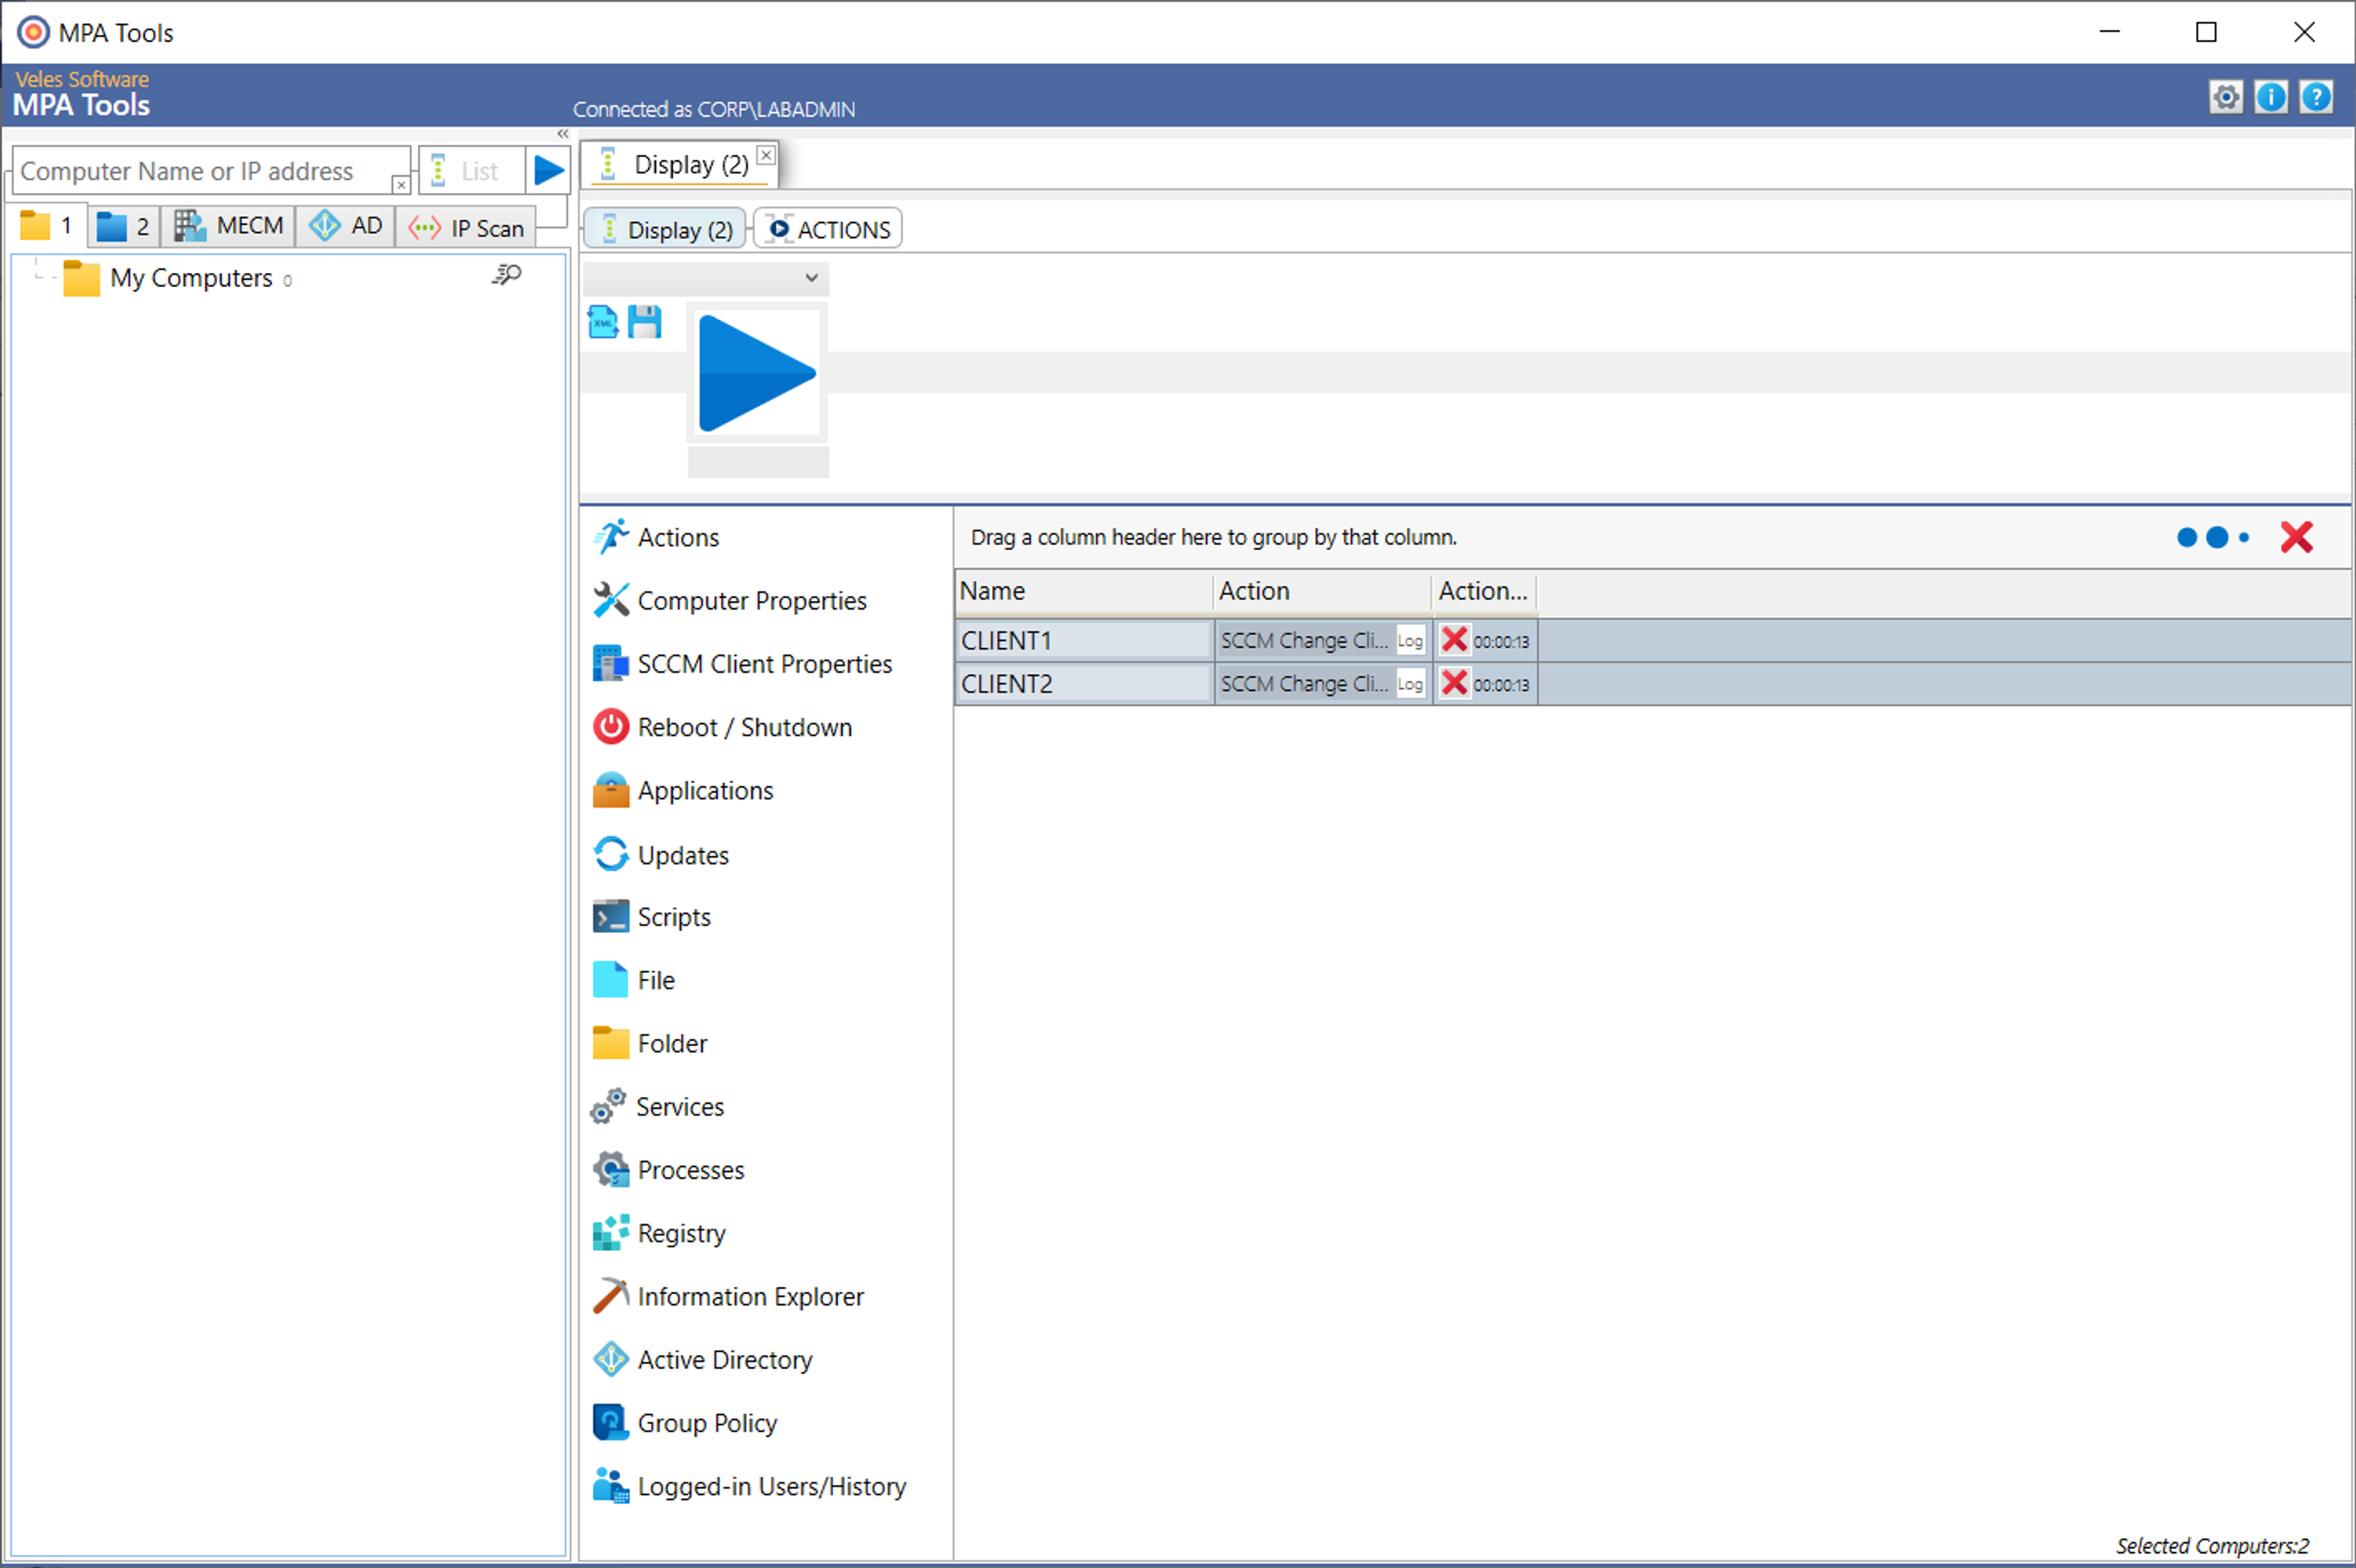Click the MPA Tools title bar logo
The width and height of the screenshot is (2356, 1568).
33,32
